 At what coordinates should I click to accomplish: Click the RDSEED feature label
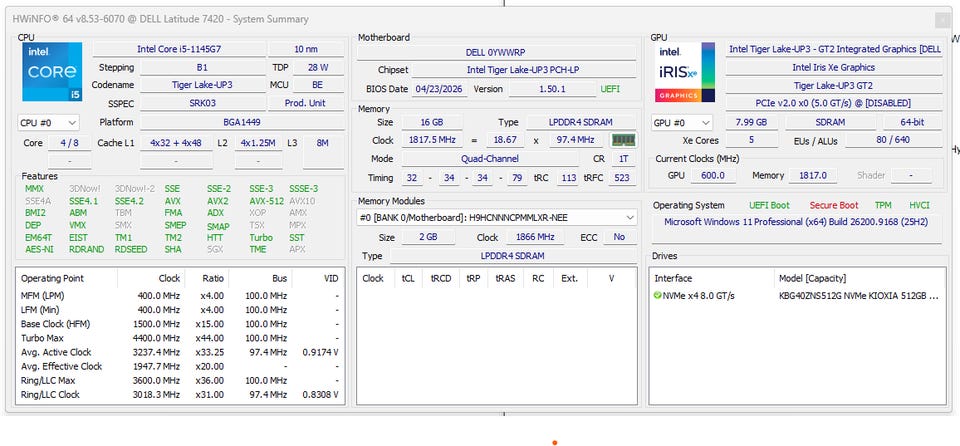(130, 249)
